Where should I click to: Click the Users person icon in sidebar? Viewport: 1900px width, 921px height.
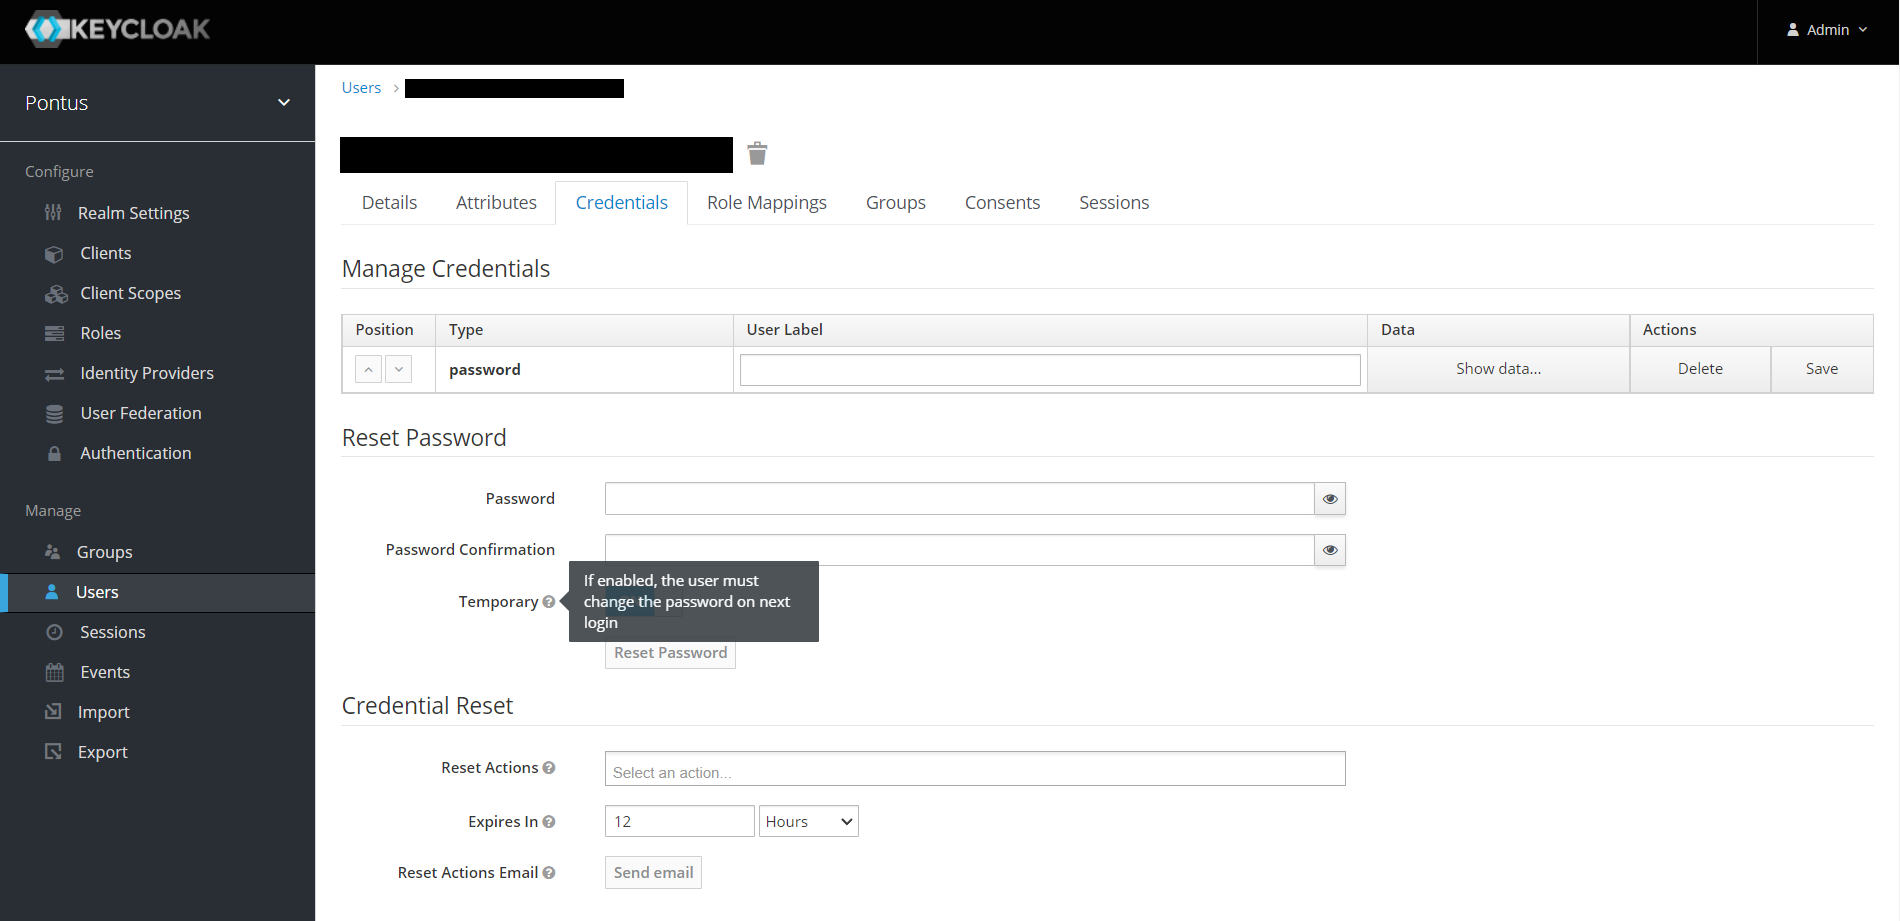coord(52,592)
